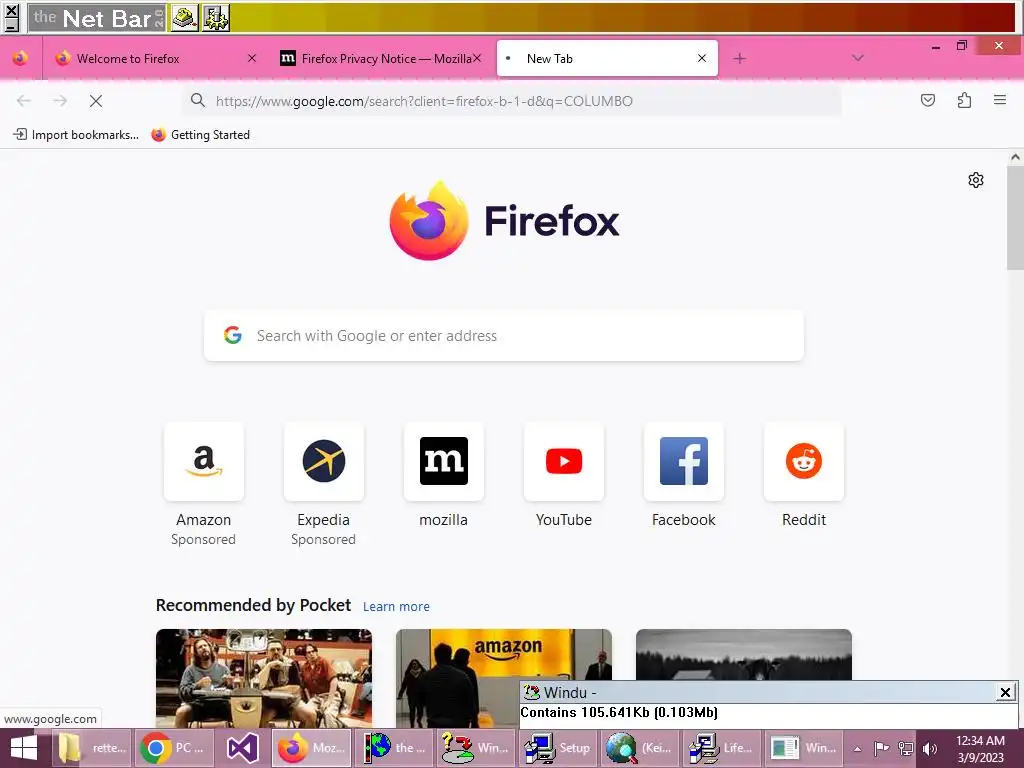Image resolution: width=1024 pixels, height=768 pixels.
Task: Click the Windu title bar icon
Action: point(532,692)
